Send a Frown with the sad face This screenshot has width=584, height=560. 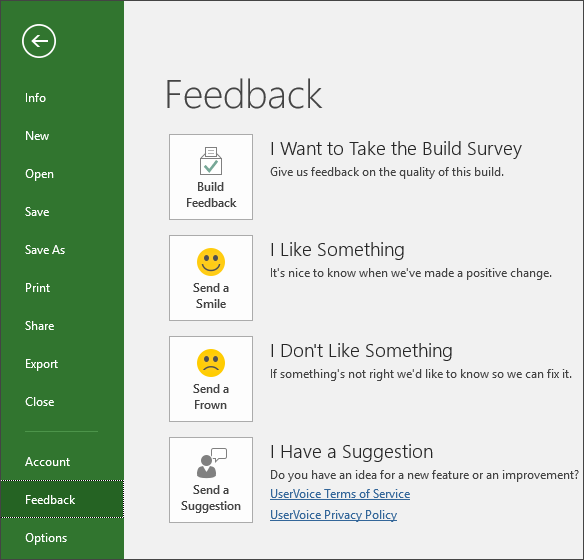211,379
